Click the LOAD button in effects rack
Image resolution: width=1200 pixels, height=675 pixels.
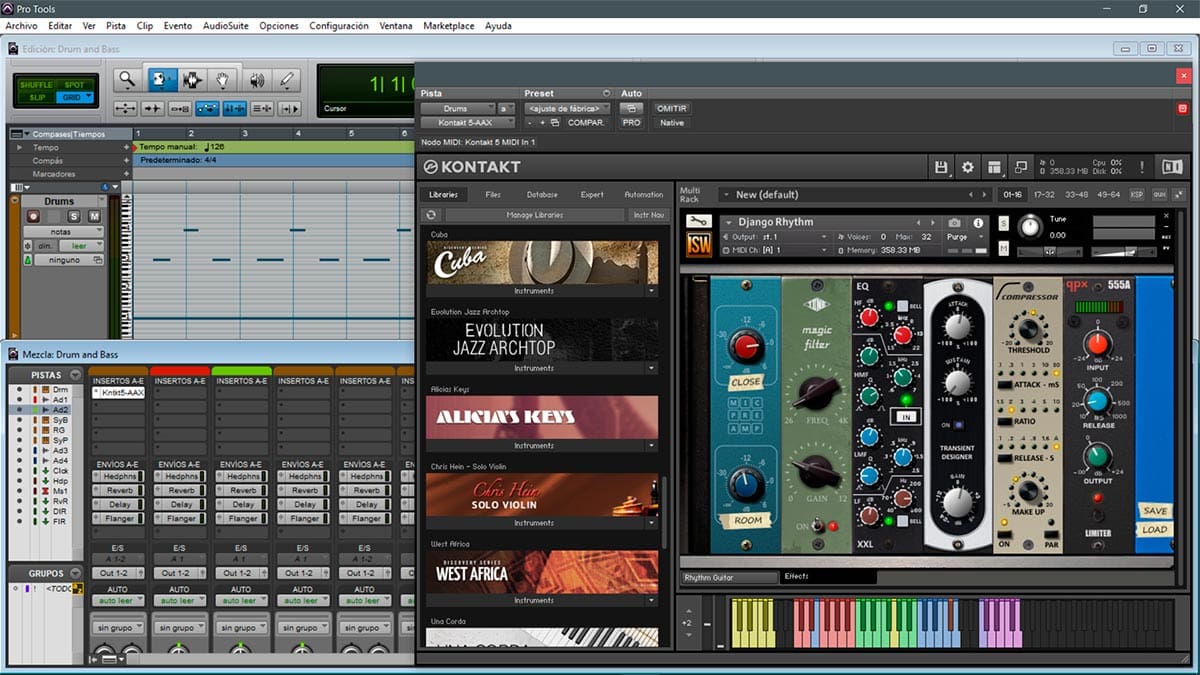pos(1154,530)
